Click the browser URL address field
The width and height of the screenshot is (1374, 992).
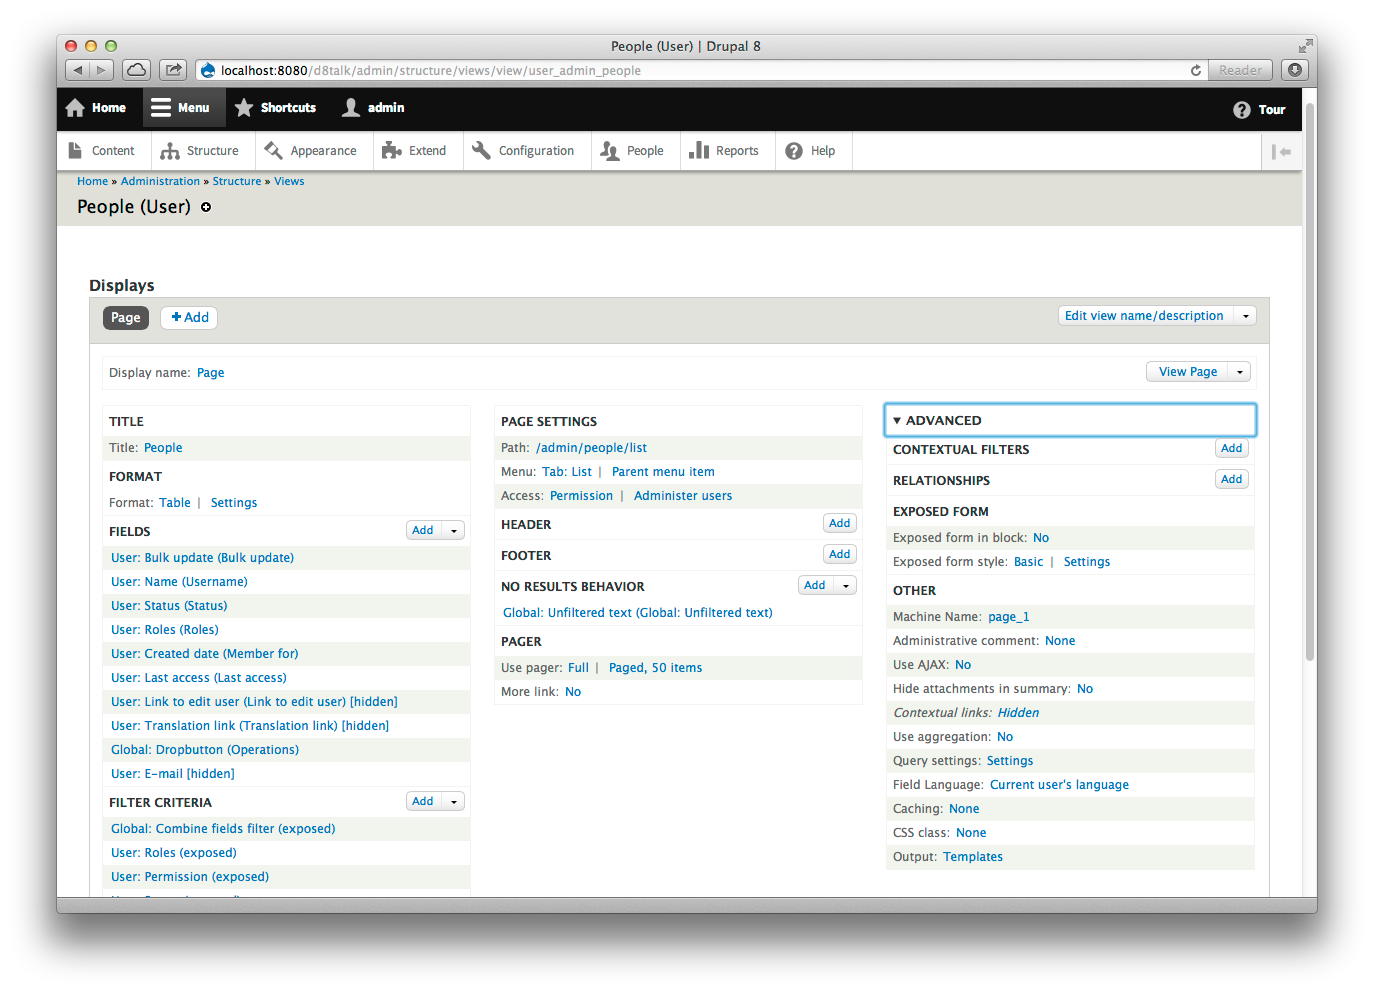pos(700,70)
